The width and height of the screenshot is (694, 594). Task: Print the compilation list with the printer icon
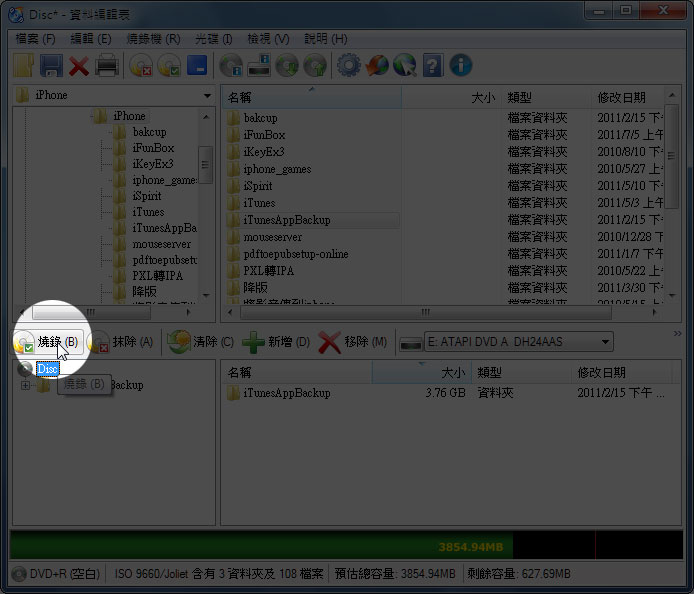tap(107, 66)
